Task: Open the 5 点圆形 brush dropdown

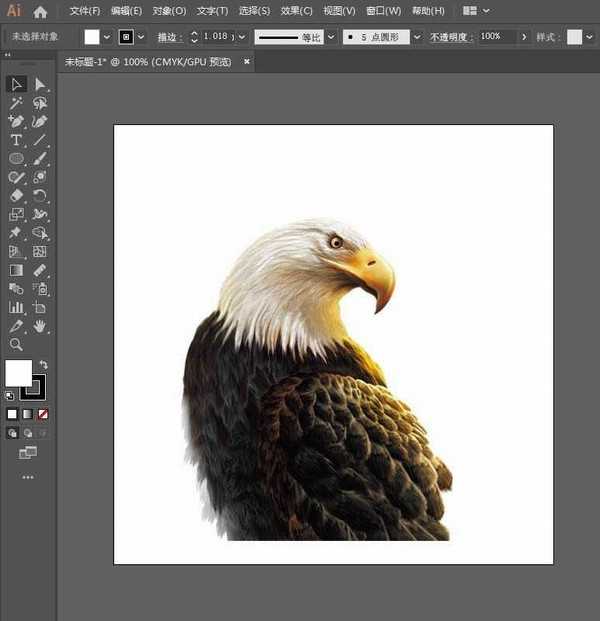Action: tap(416, 37)
